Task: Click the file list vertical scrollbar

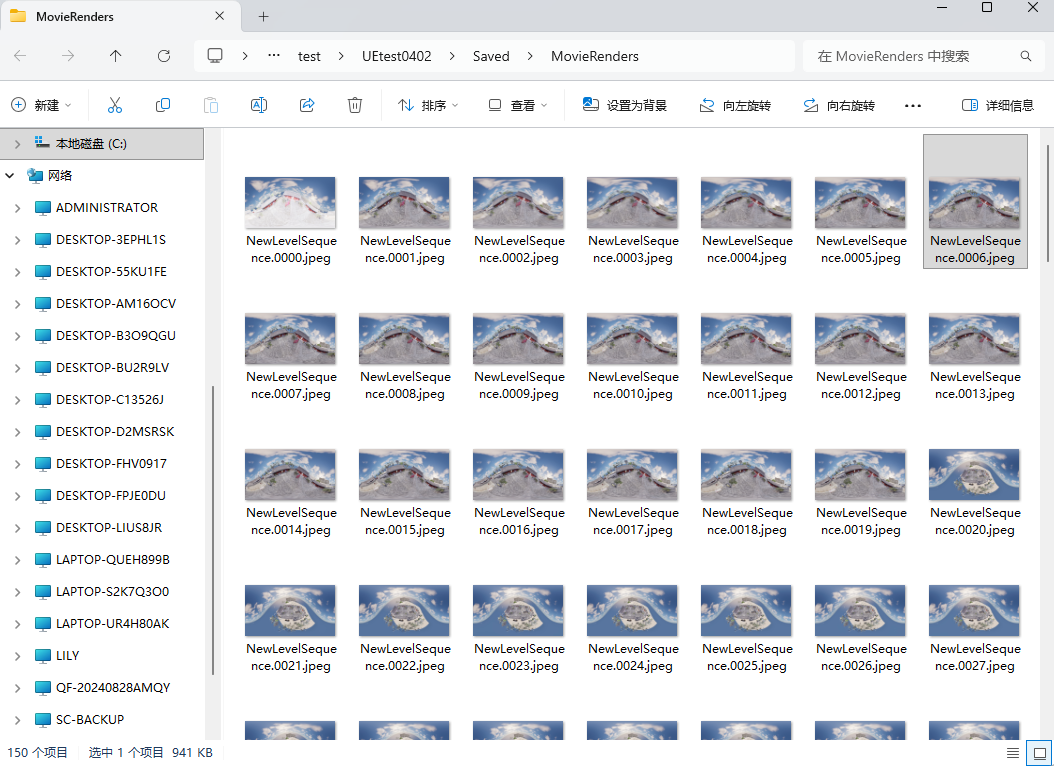Action: point(1047,203)
